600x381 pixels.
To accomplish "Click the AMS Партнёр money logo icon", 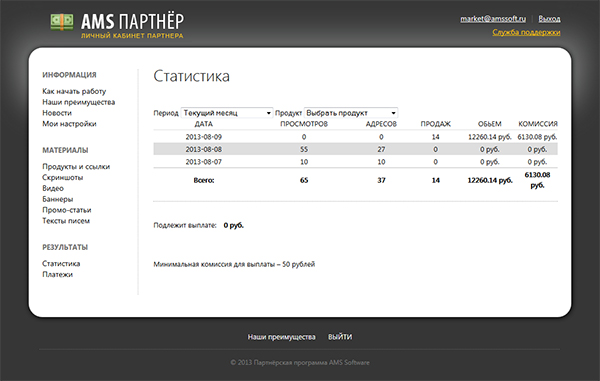I will click(62, 22).
